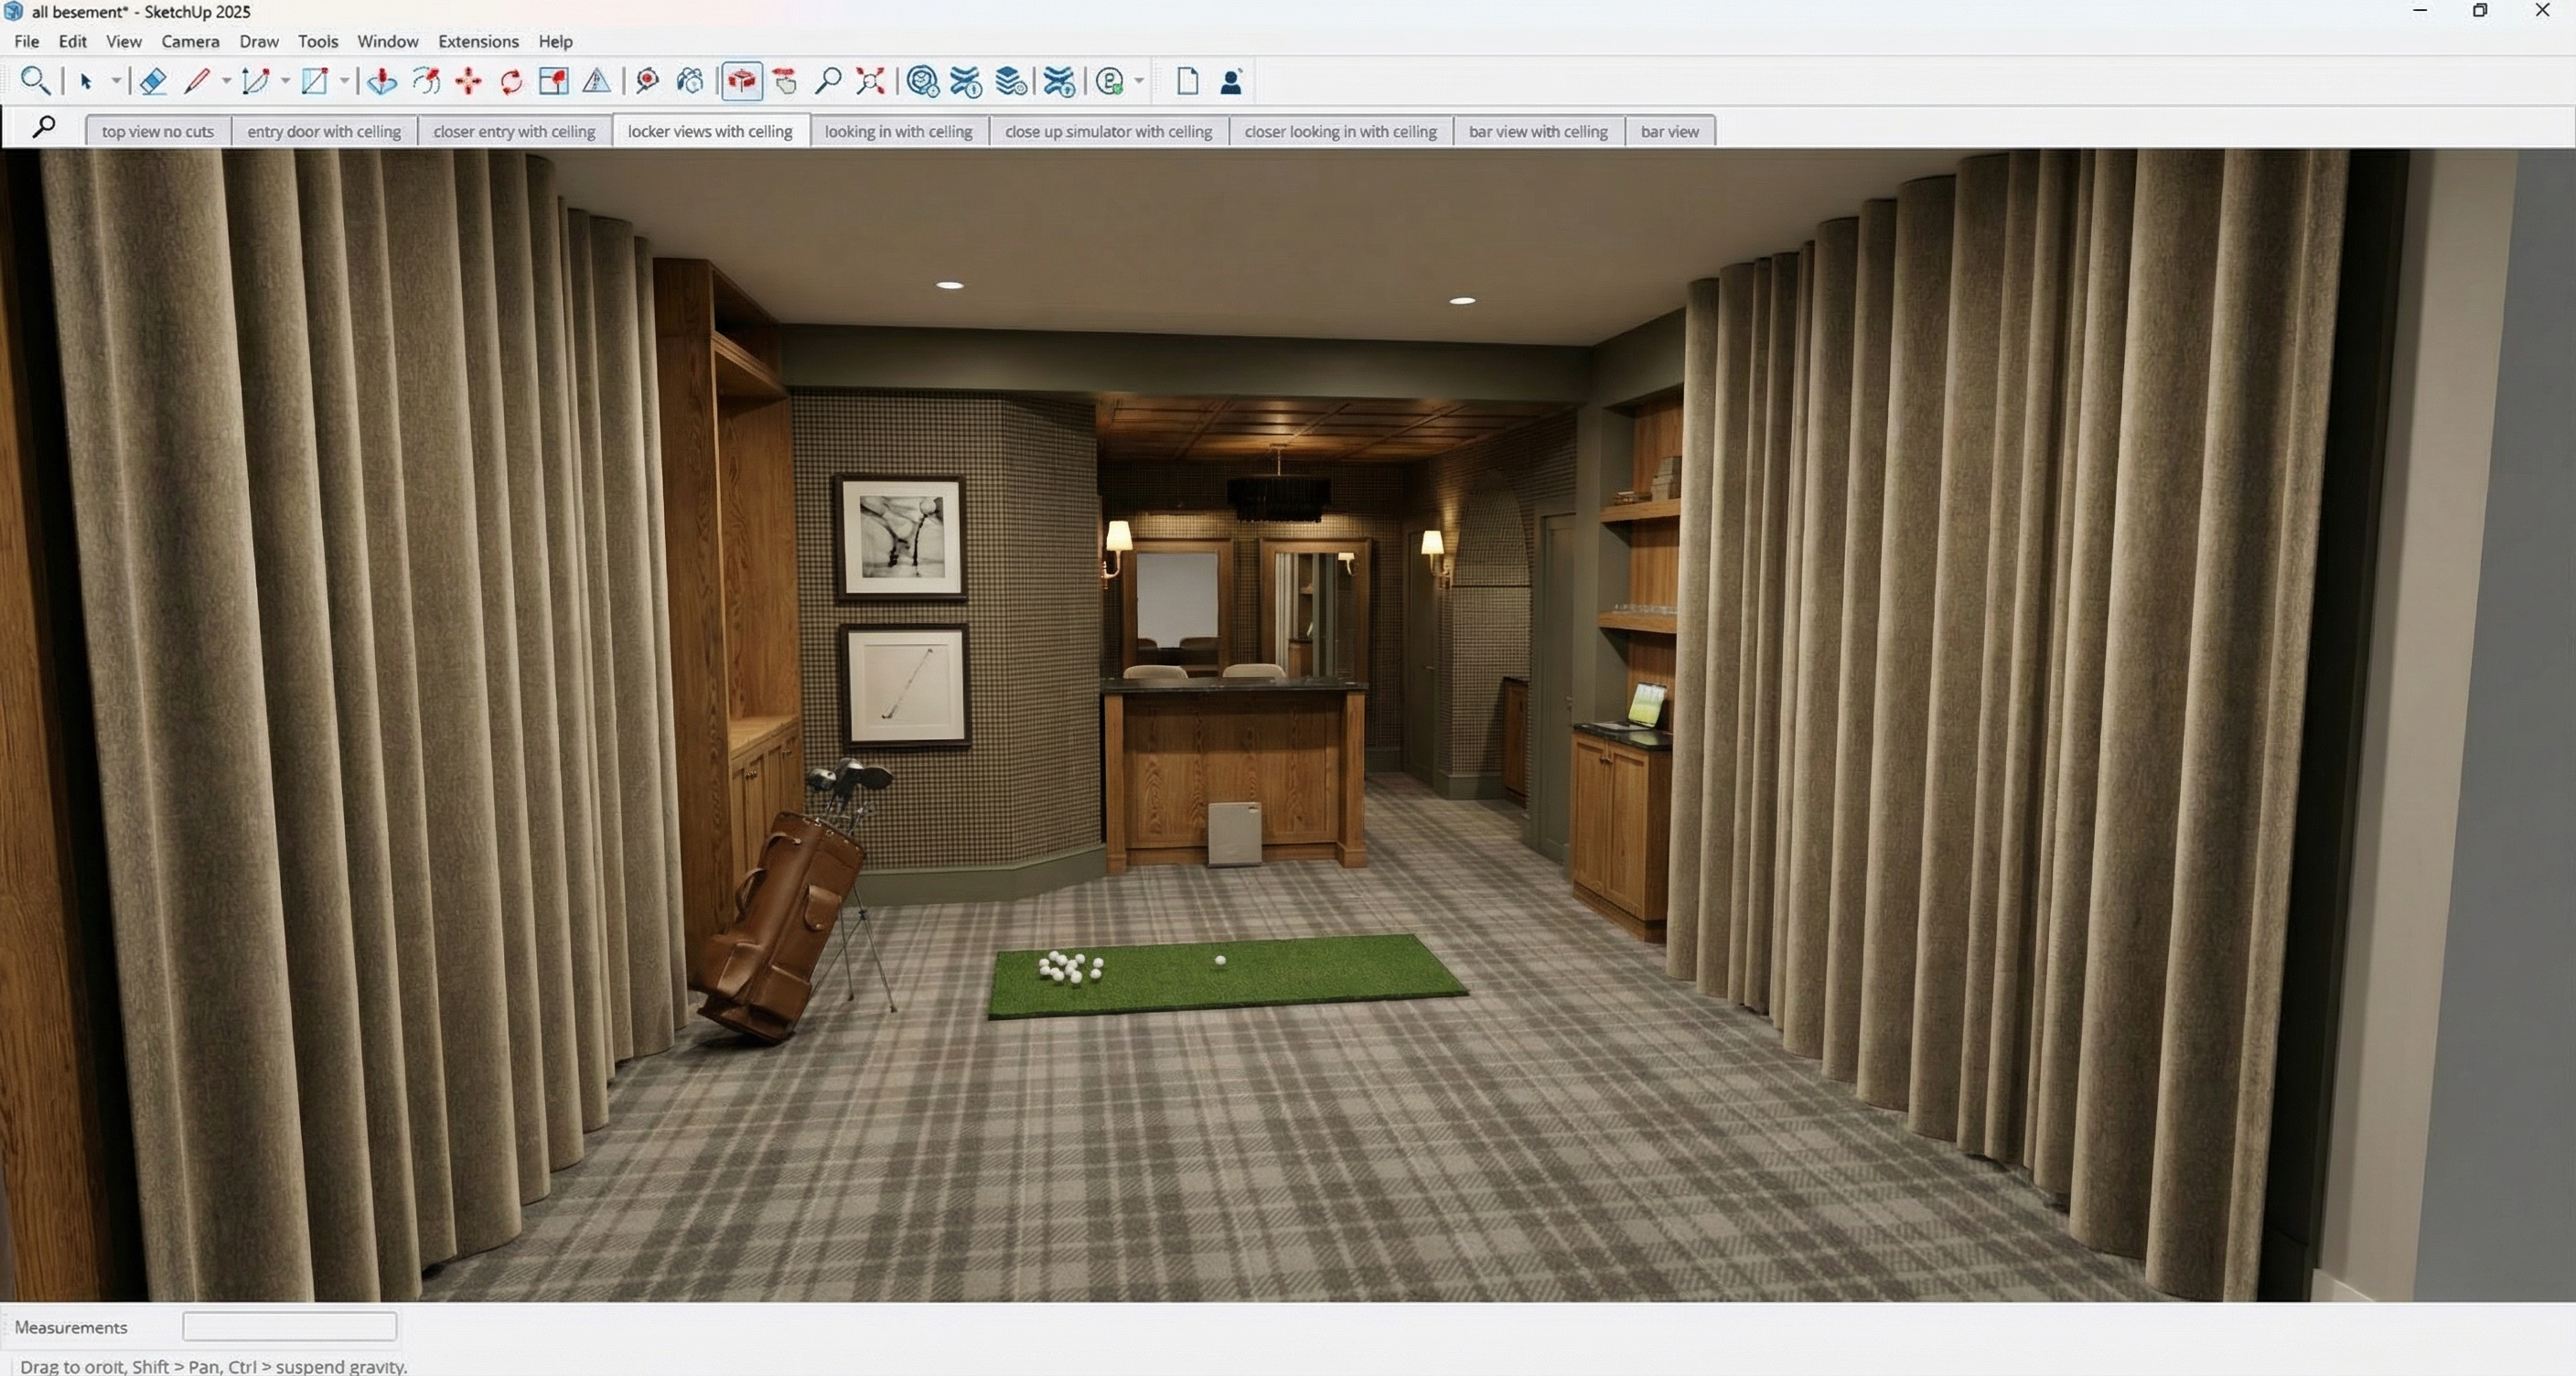
Task: Click the scene search magnifier button
Action: pos(43,127)
